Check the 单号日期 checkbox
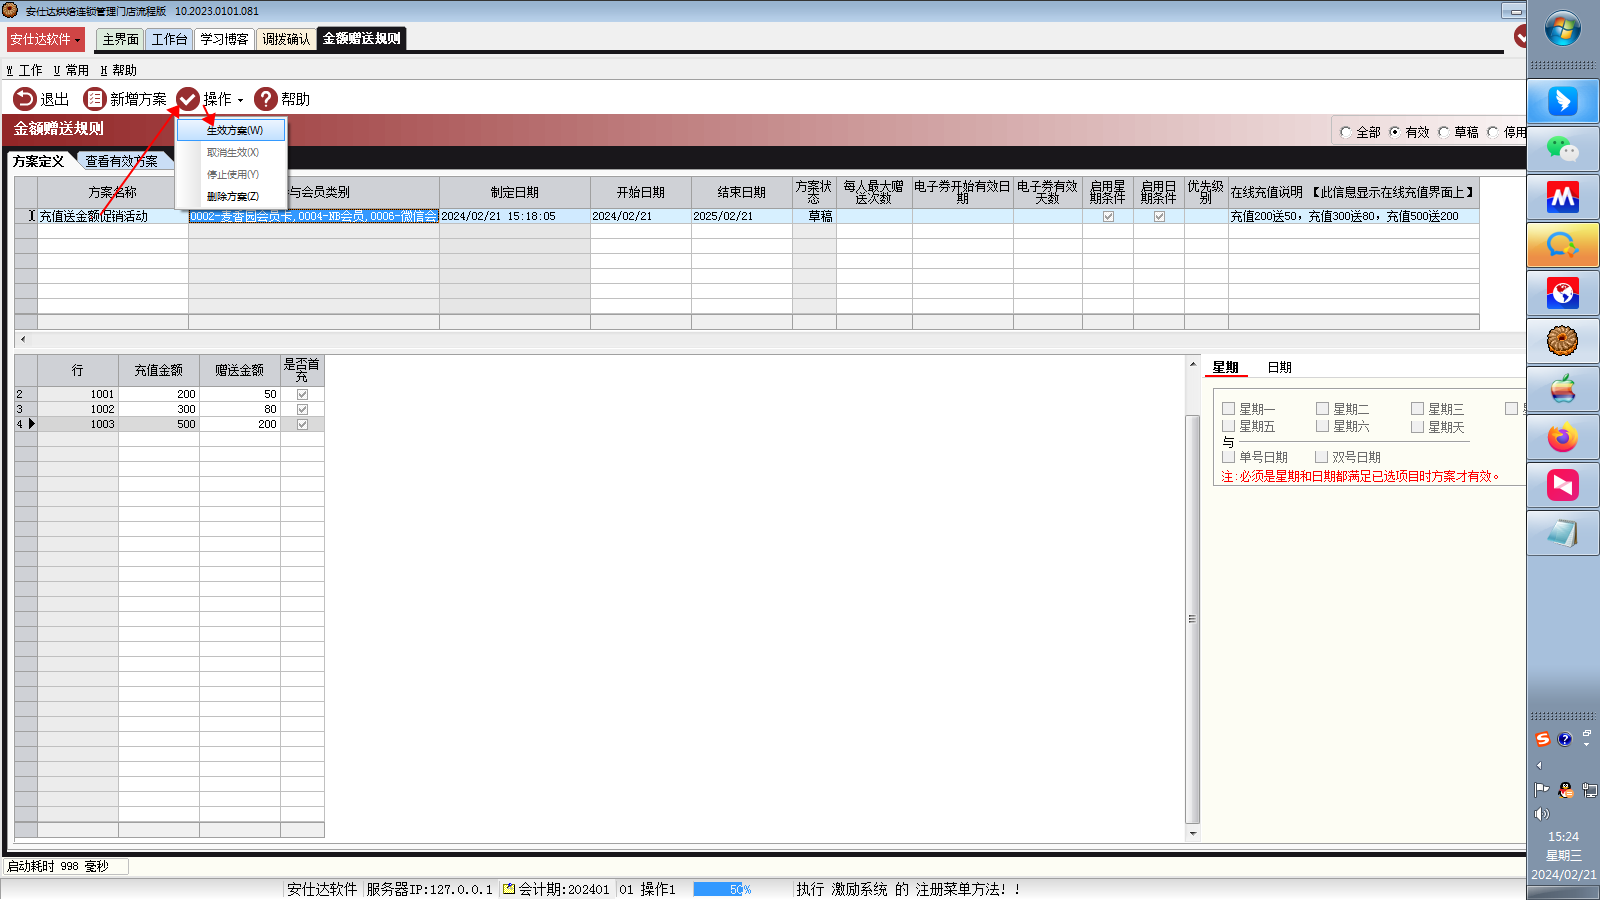This screenshot has width=1600, height=900. click(x=1229, y=456)
